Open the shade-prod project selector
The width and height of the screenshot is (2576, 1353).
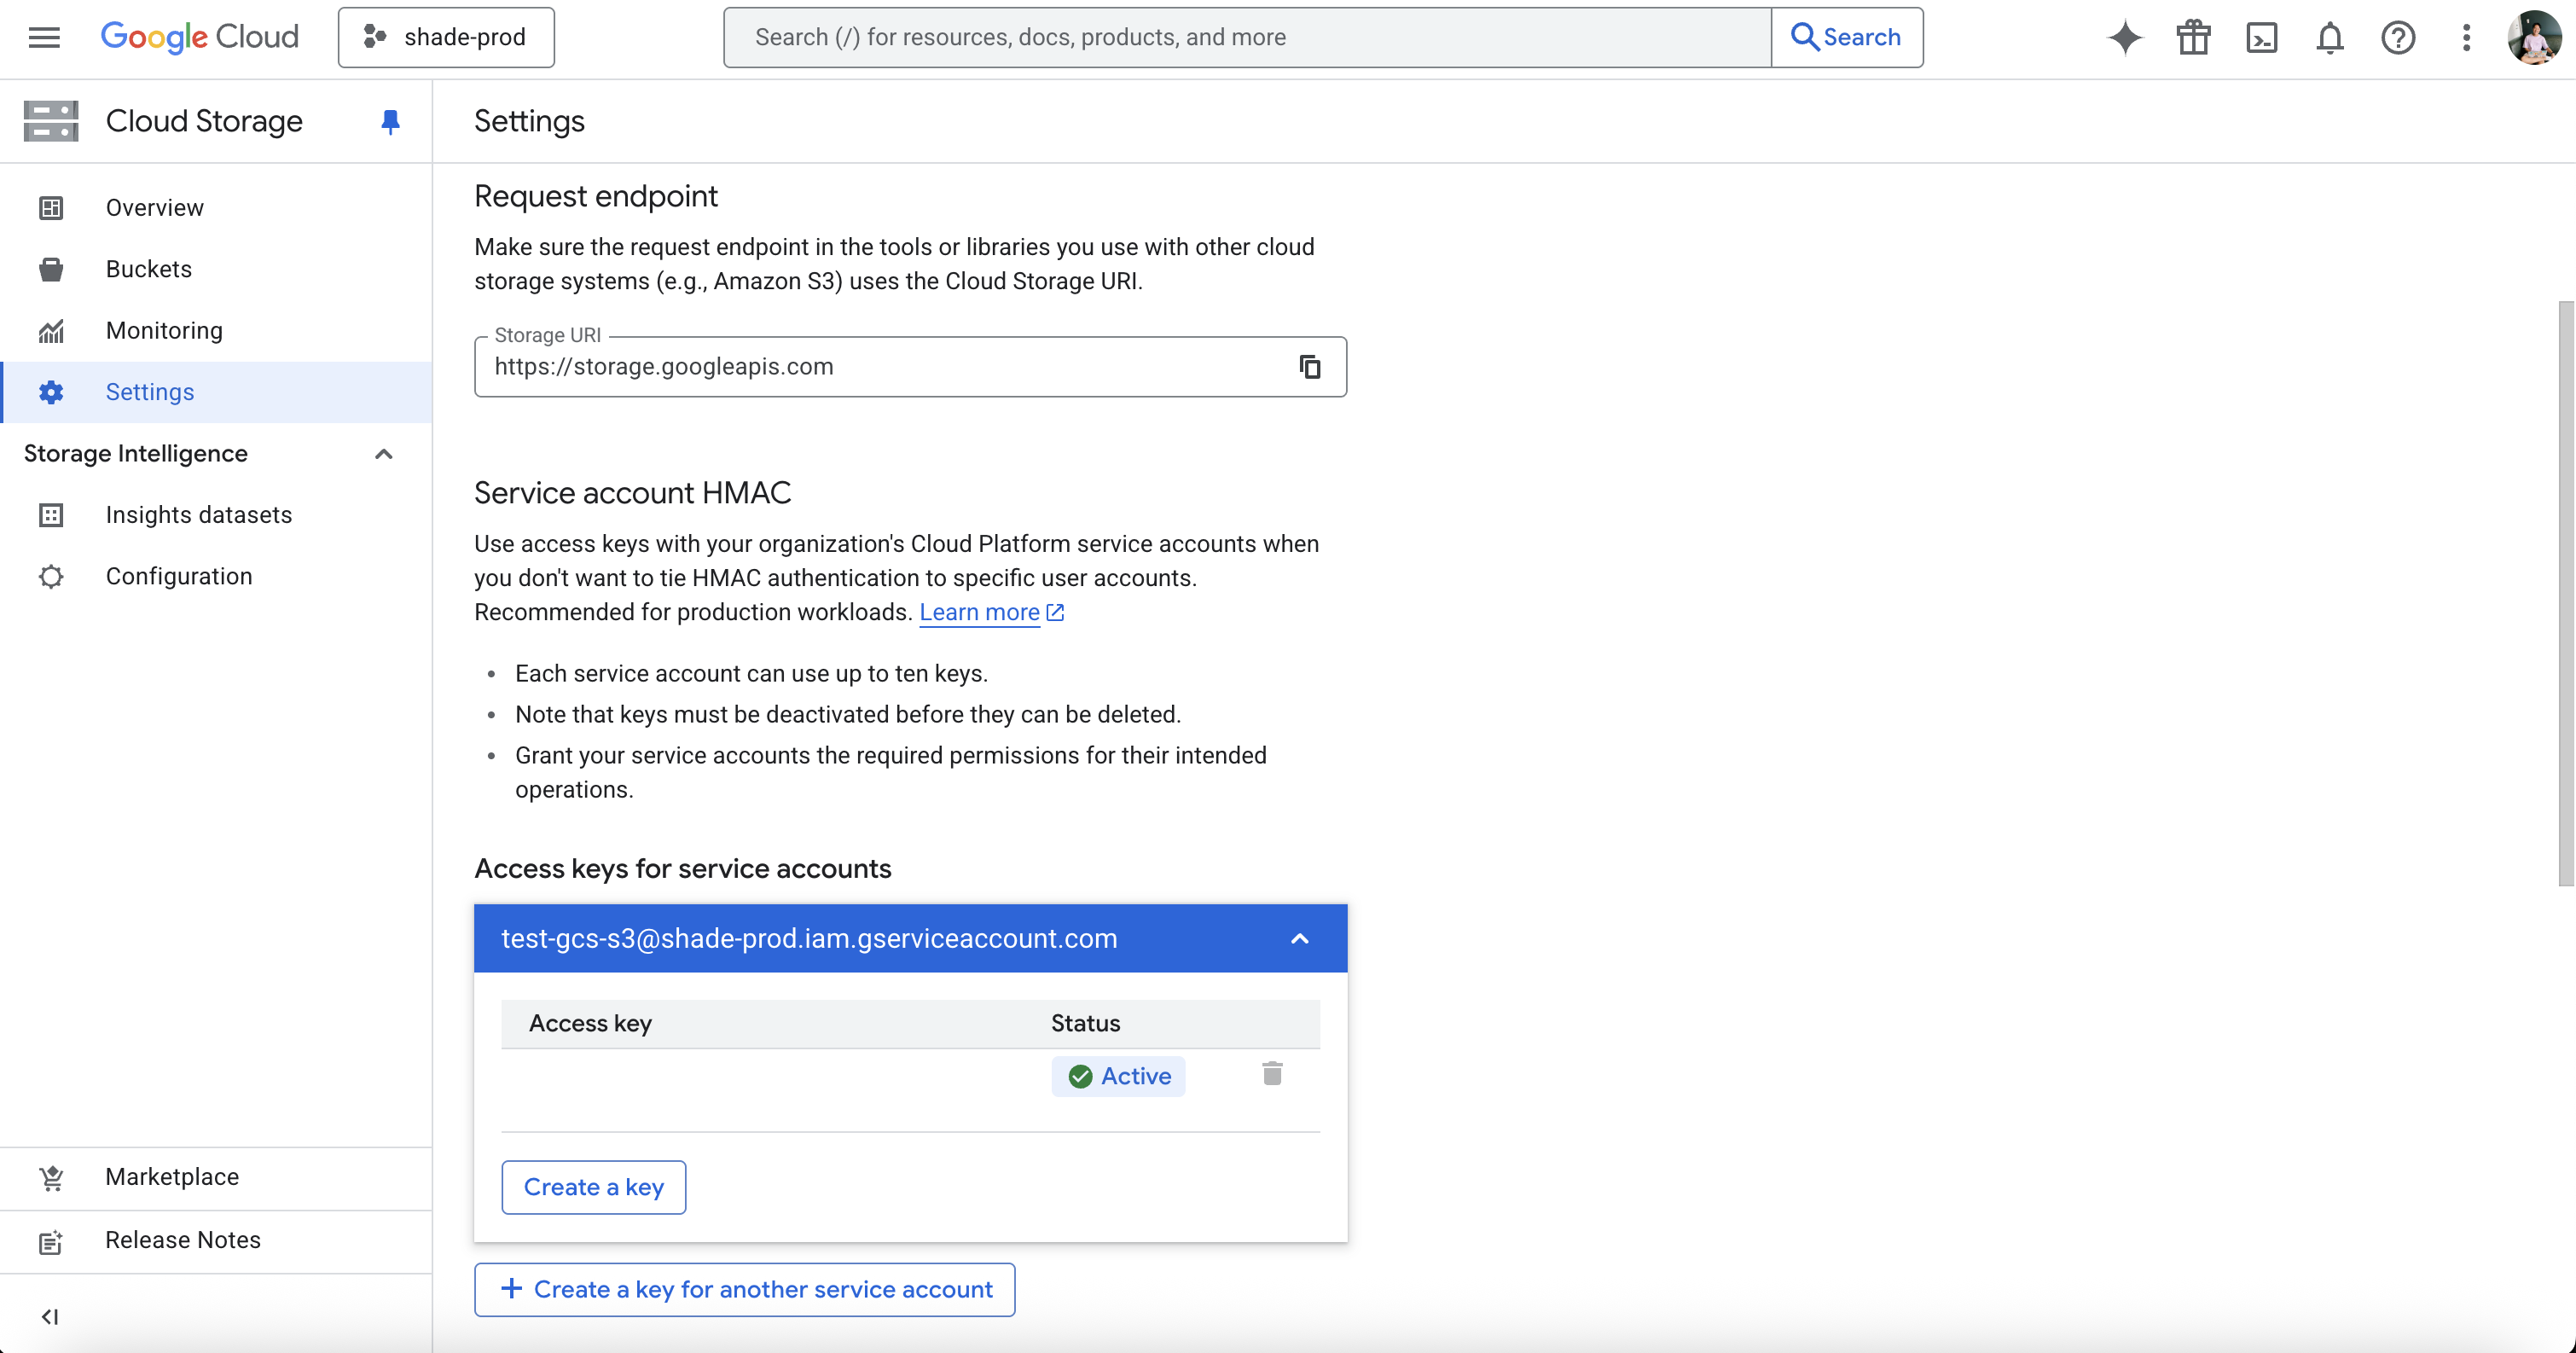(446, 37)
